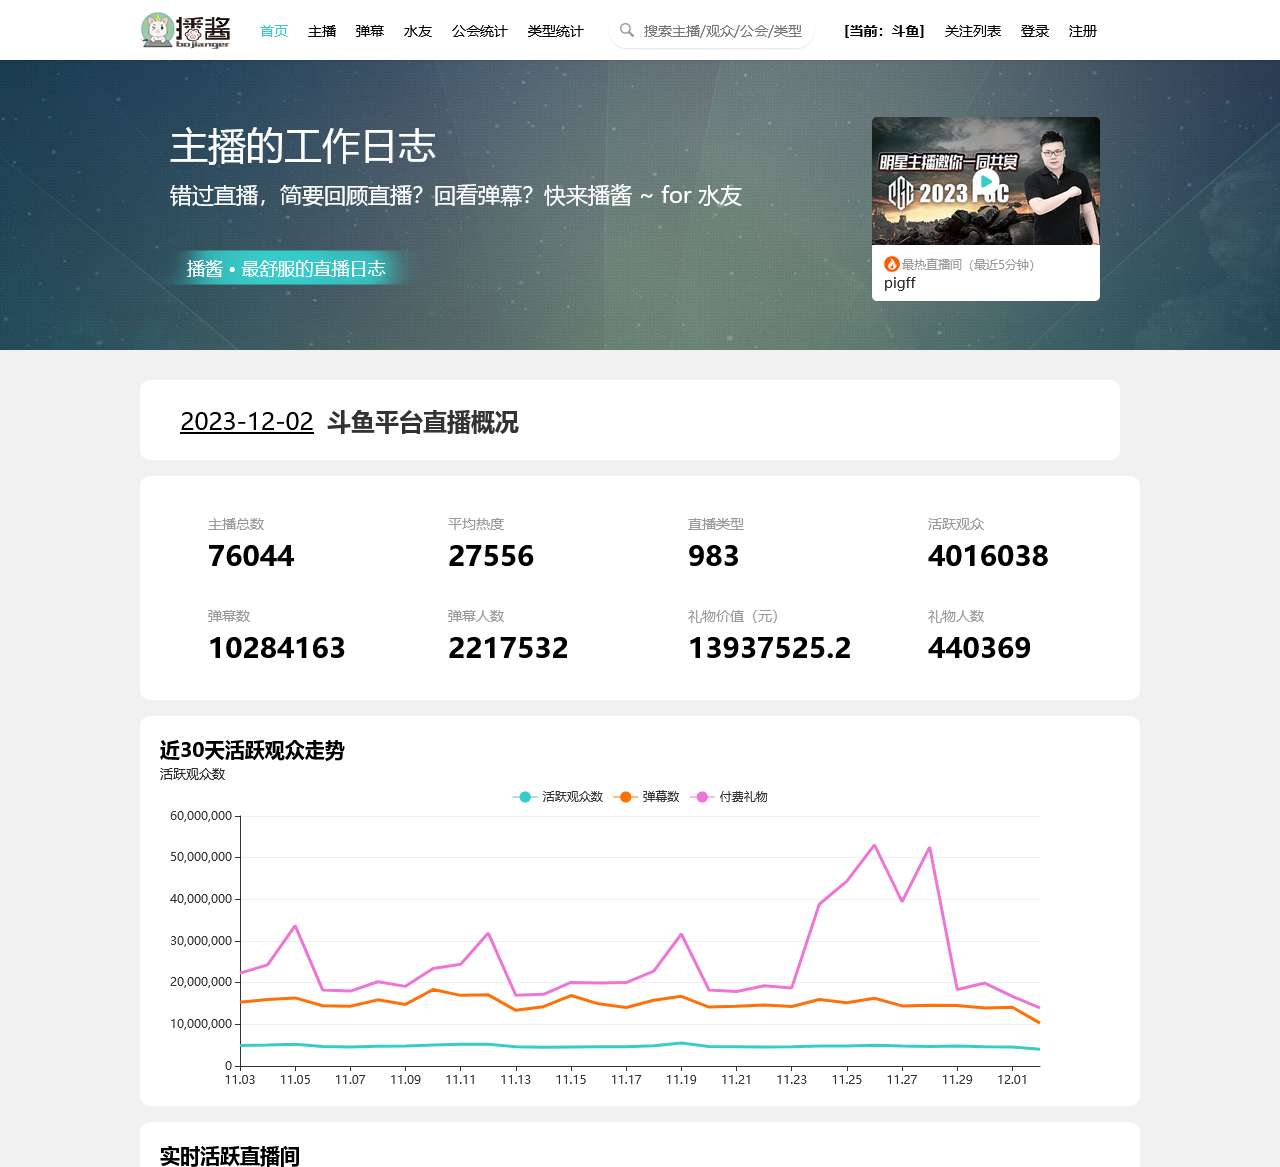Image resolution: width=1280 pixels, height=1167 pixels.
Task: Toggle 付费礼物 legend series
Action: pyautogui.click(x=729, y=797)
